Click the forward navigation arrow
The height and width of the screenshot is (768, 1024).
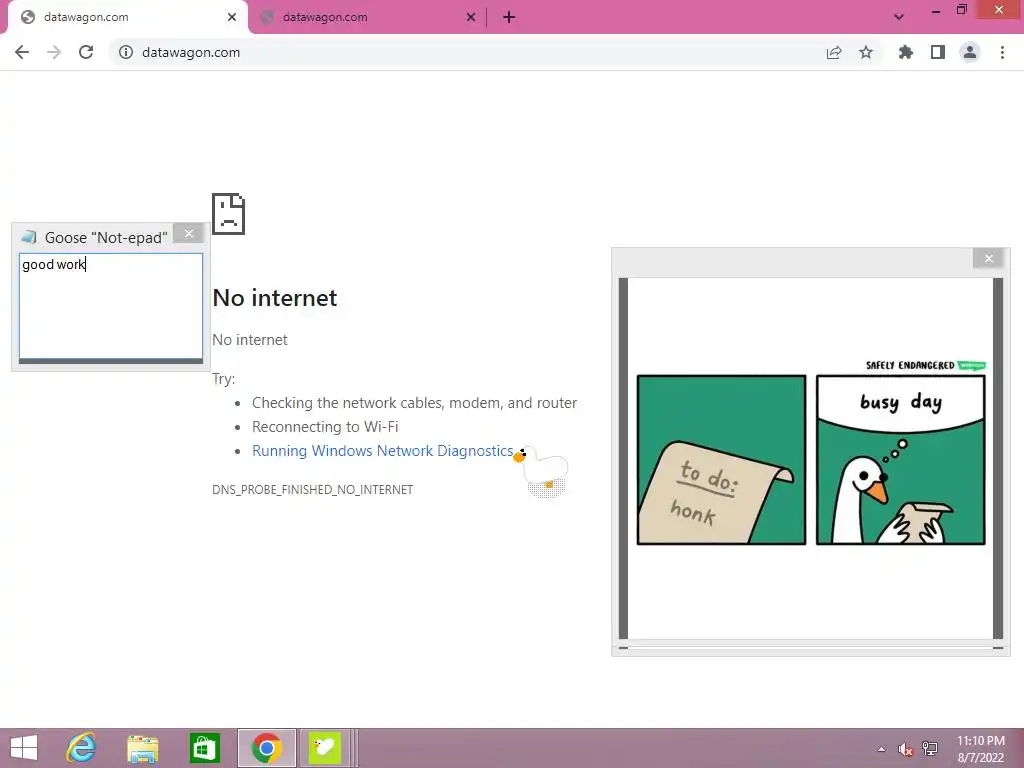tap(54, 52)
